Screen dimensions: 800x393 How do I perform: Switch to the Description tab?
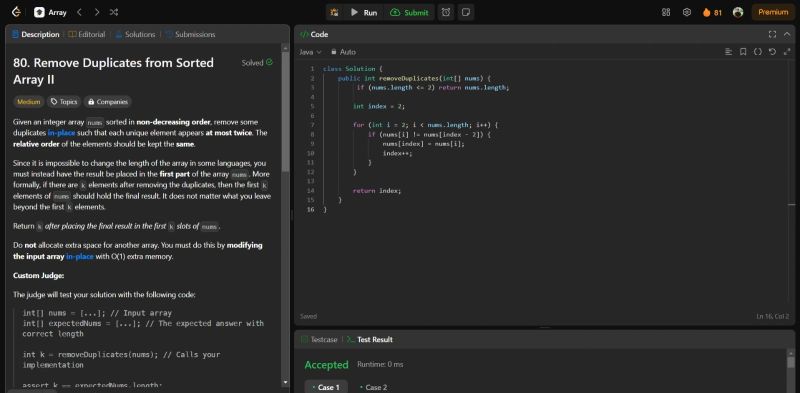36,34
